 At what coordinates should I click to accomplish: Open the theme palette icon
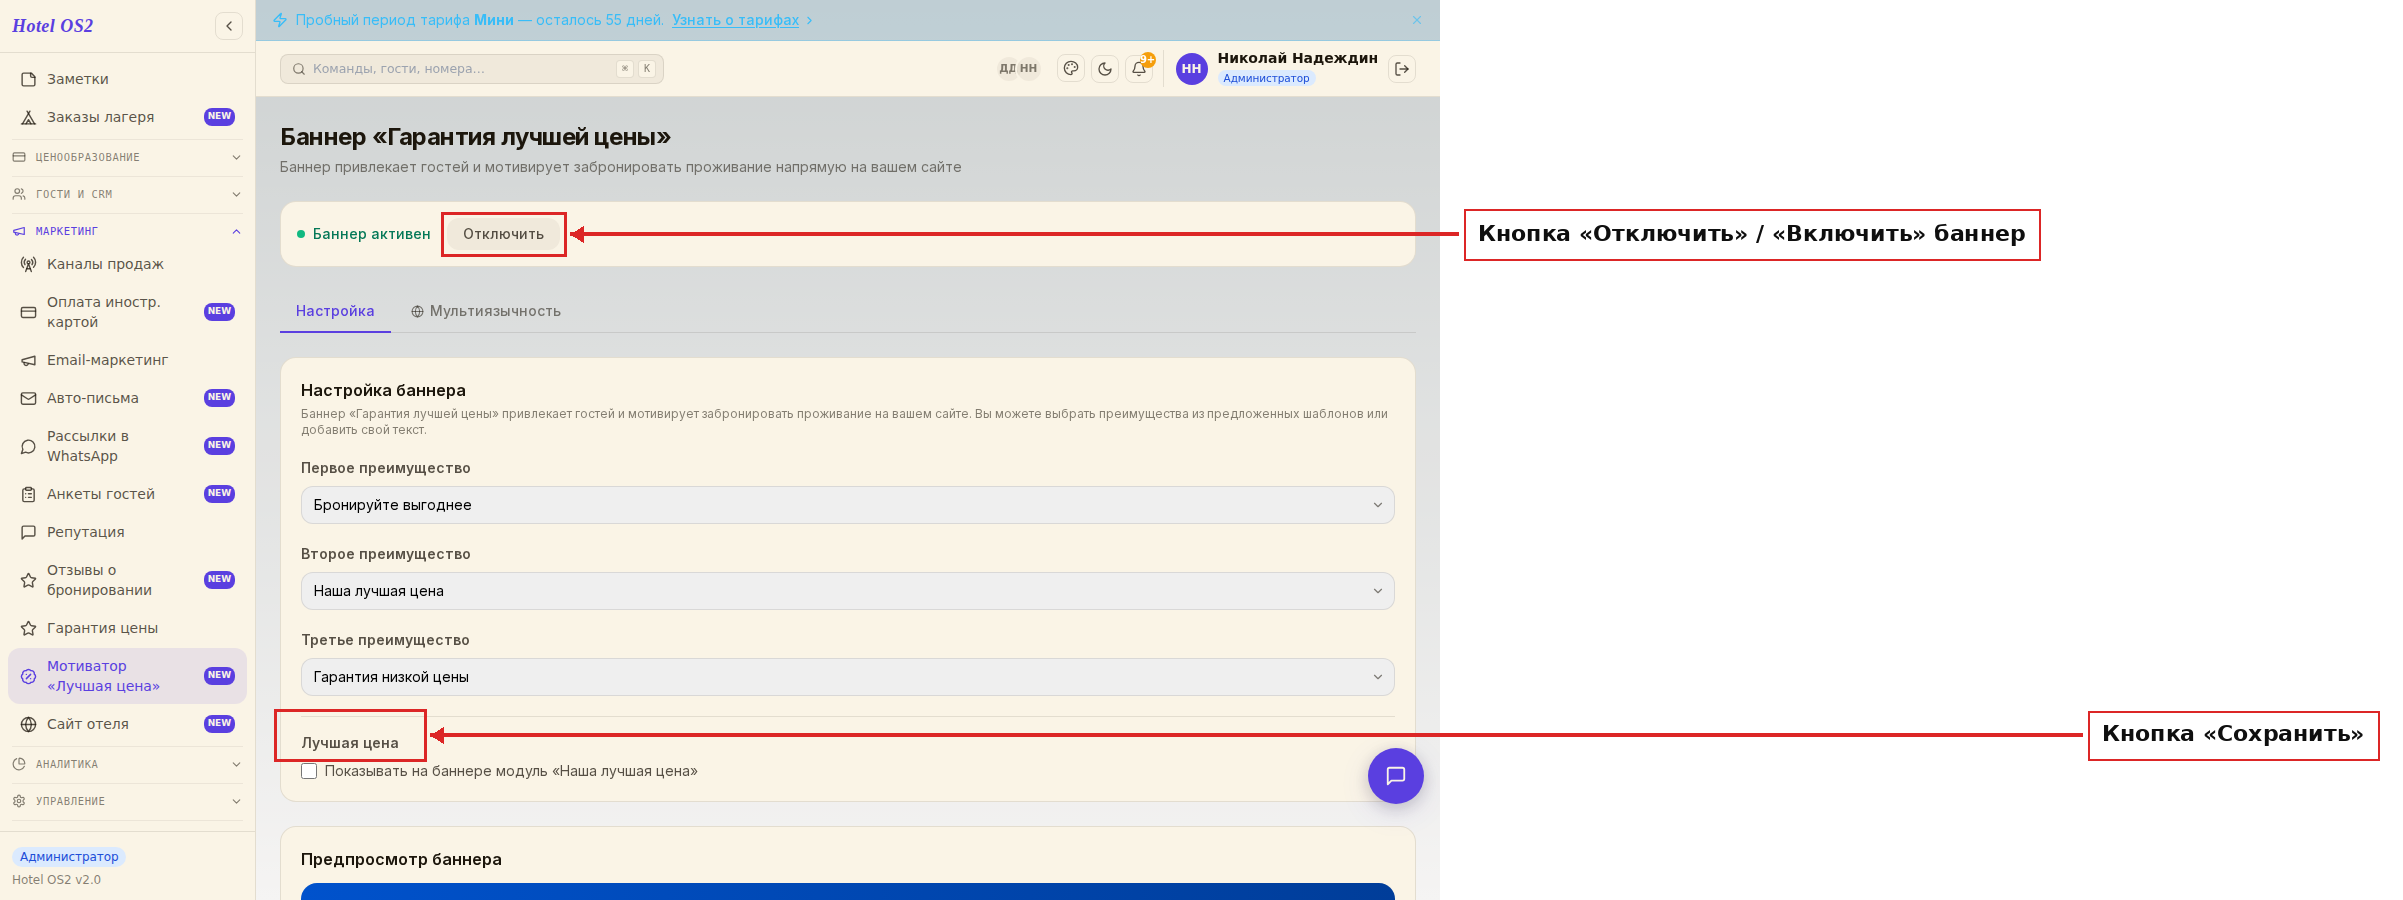click(x=1071, y=69)
